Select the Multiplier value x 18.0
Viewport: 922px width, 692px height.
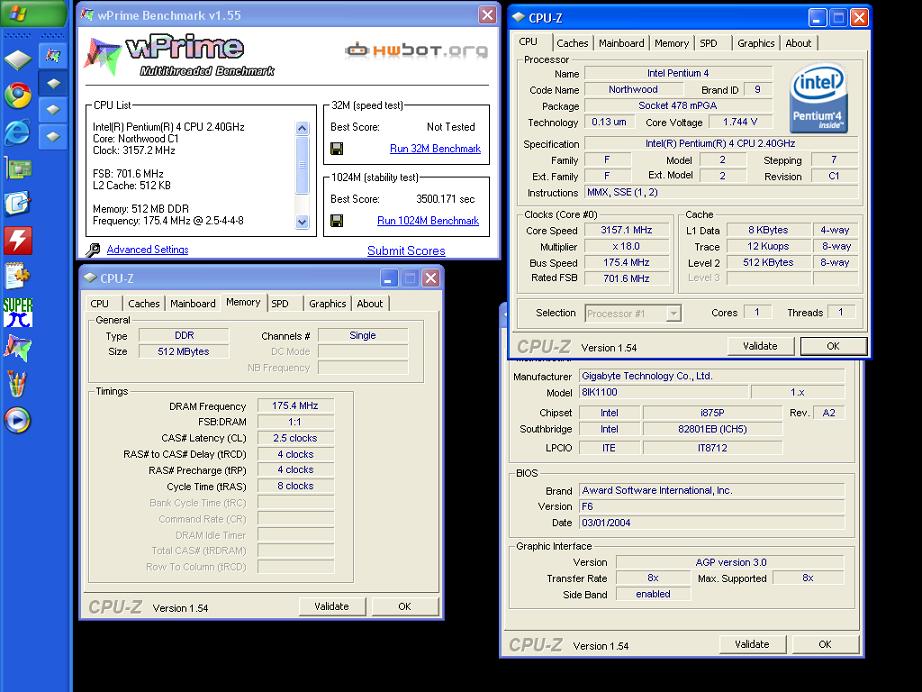coord(626,246)
